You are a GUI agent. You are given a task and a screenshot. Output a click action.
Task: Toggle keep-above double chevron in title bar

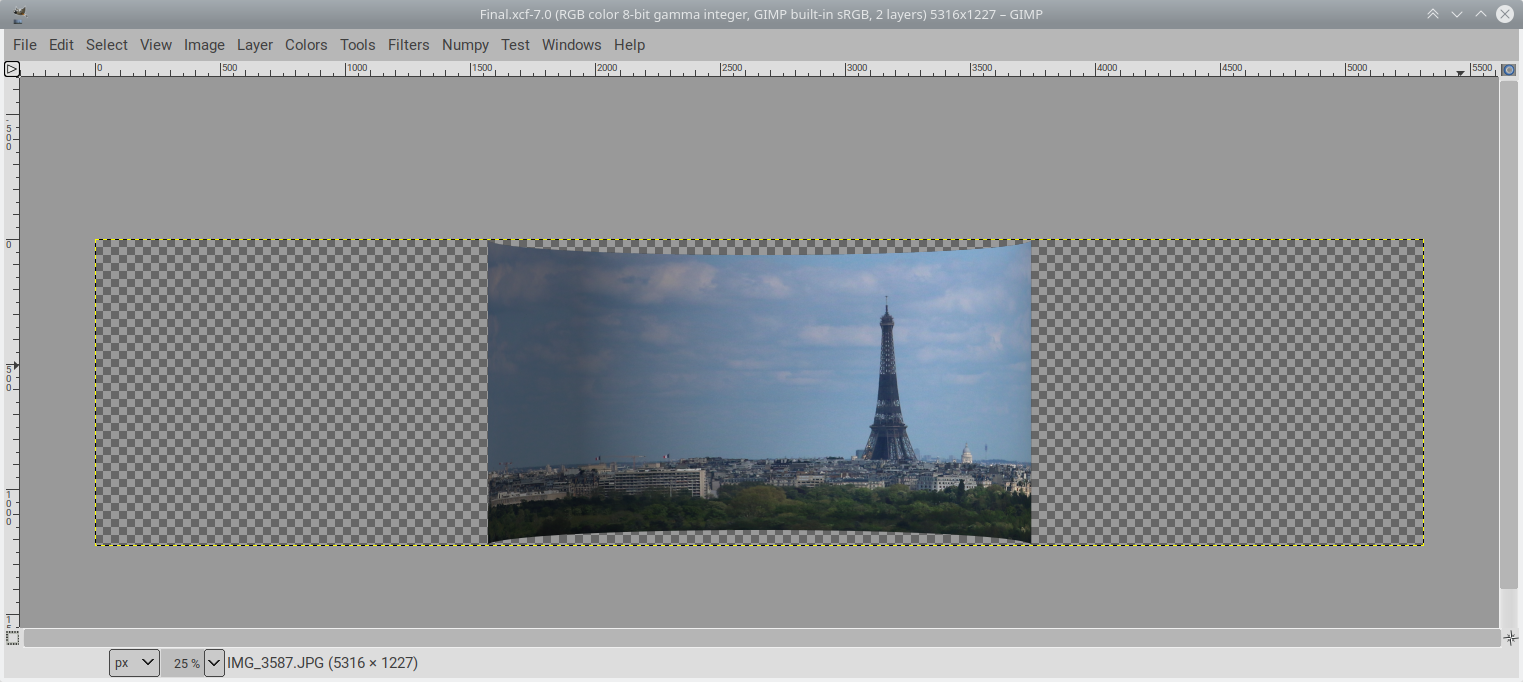click(1433, 14)
